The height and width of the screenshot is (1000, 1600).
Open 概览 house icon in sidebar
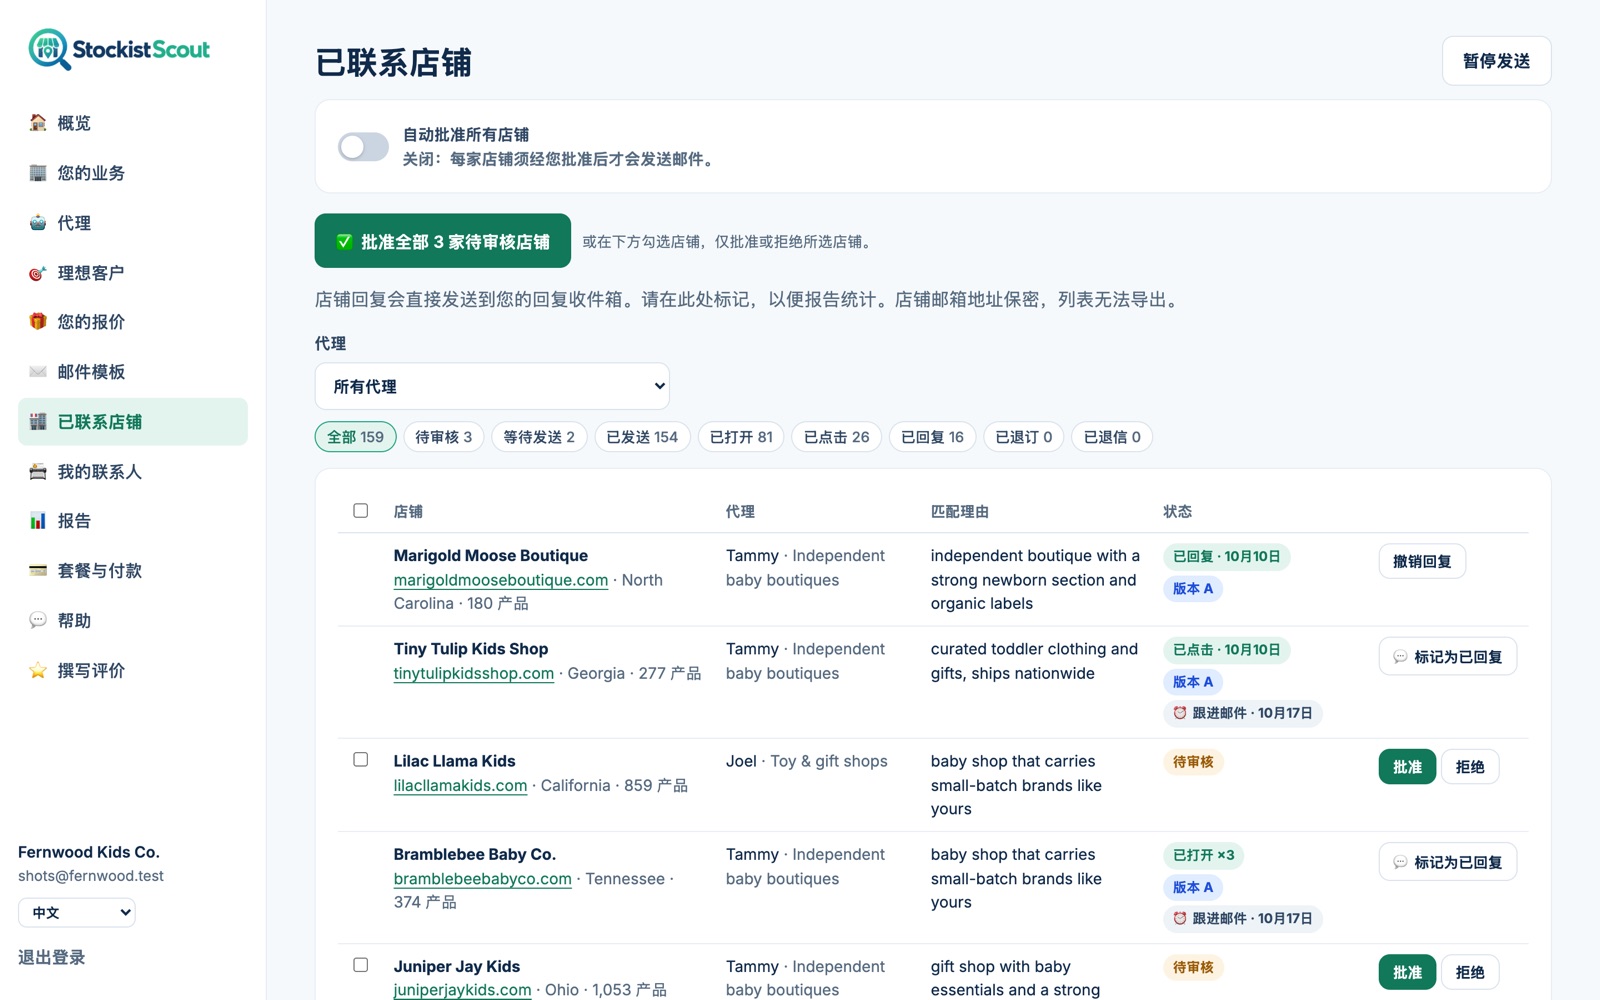click(38, 123)
